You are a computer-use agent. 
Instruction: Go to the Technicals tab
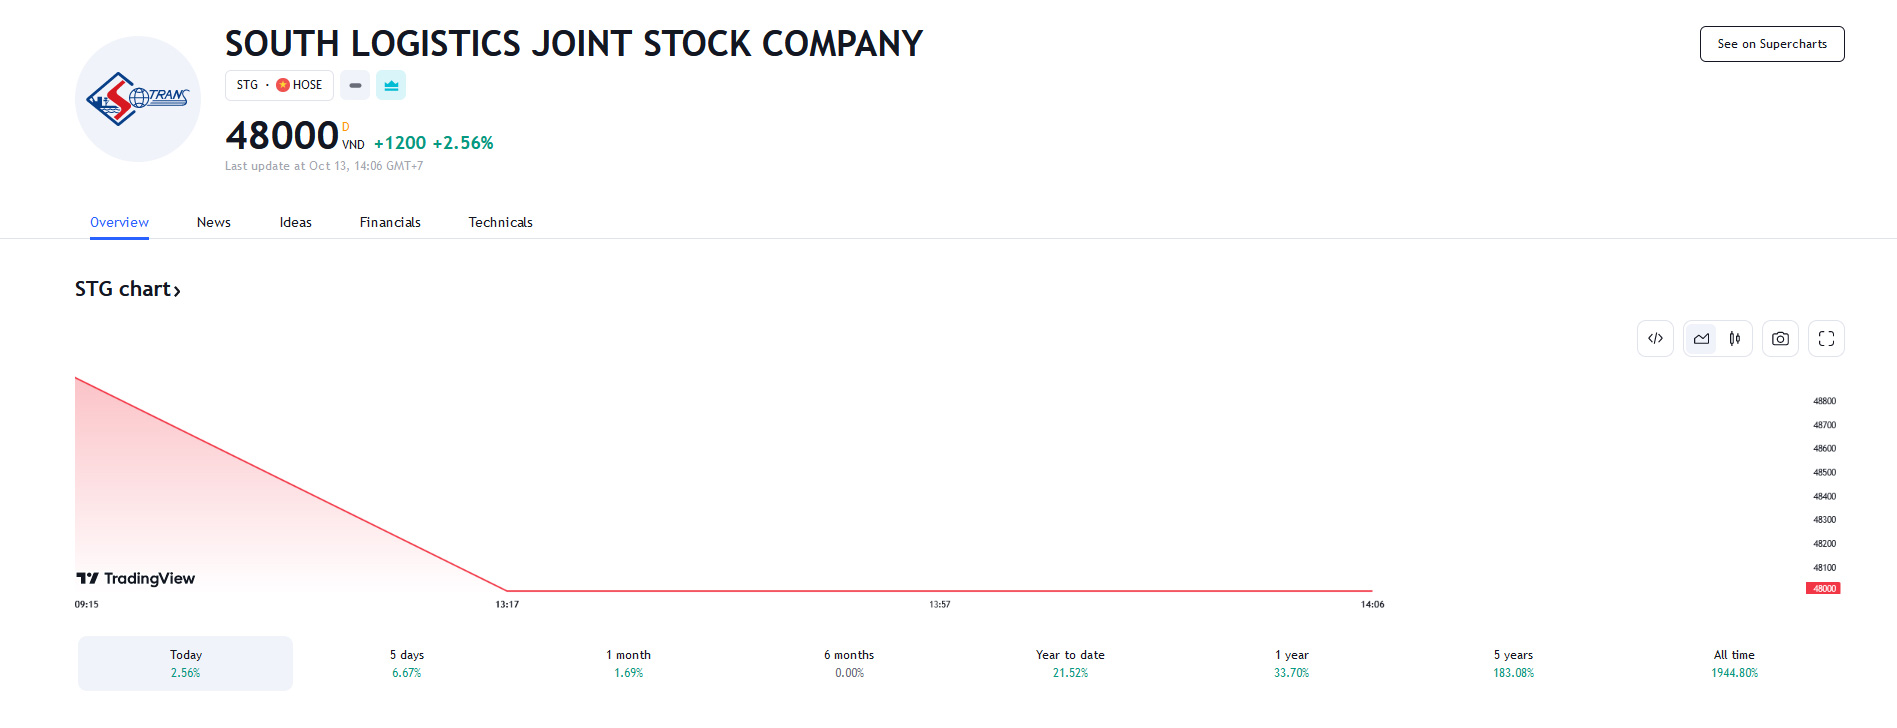pyautogui.click(x=500, y=223)
